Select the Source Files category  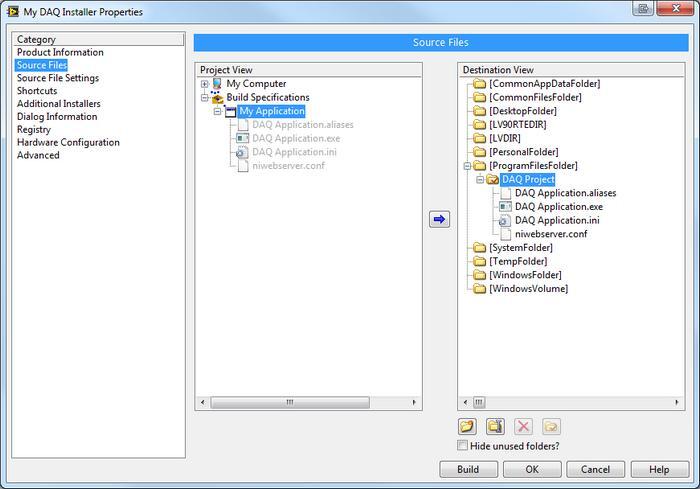click(42, 65)
